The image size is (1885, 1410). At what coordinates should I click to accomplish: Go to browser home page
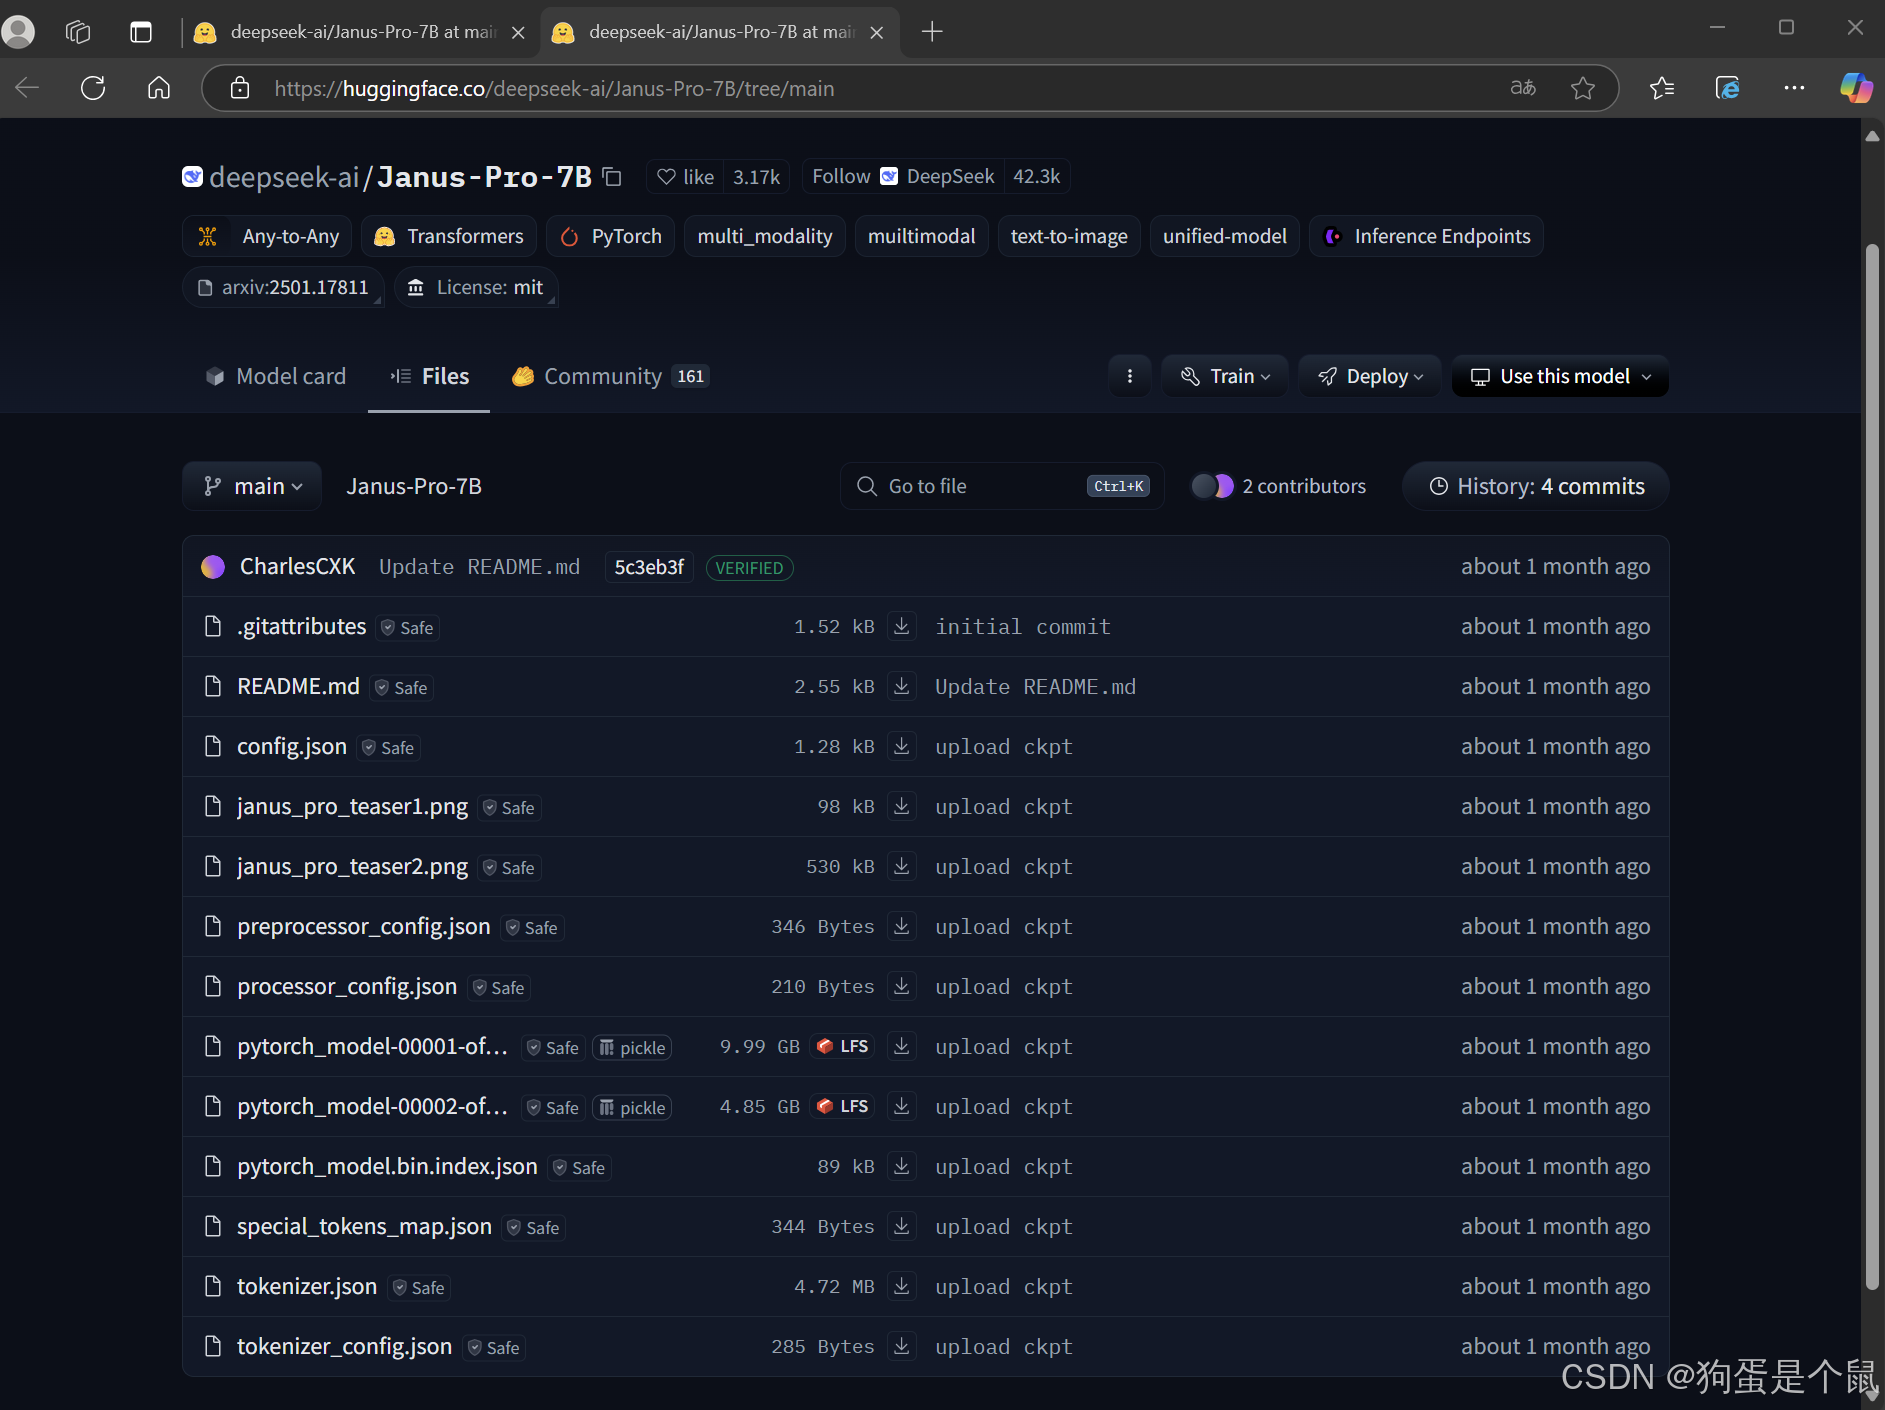(159, 88)
